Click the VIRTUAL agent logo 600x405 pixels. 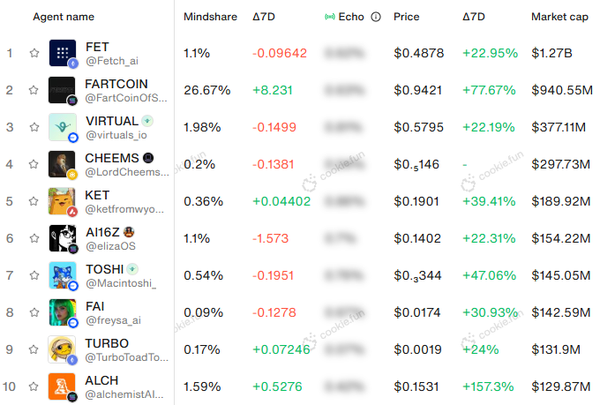pyautogui.click(x=63, y=127)
